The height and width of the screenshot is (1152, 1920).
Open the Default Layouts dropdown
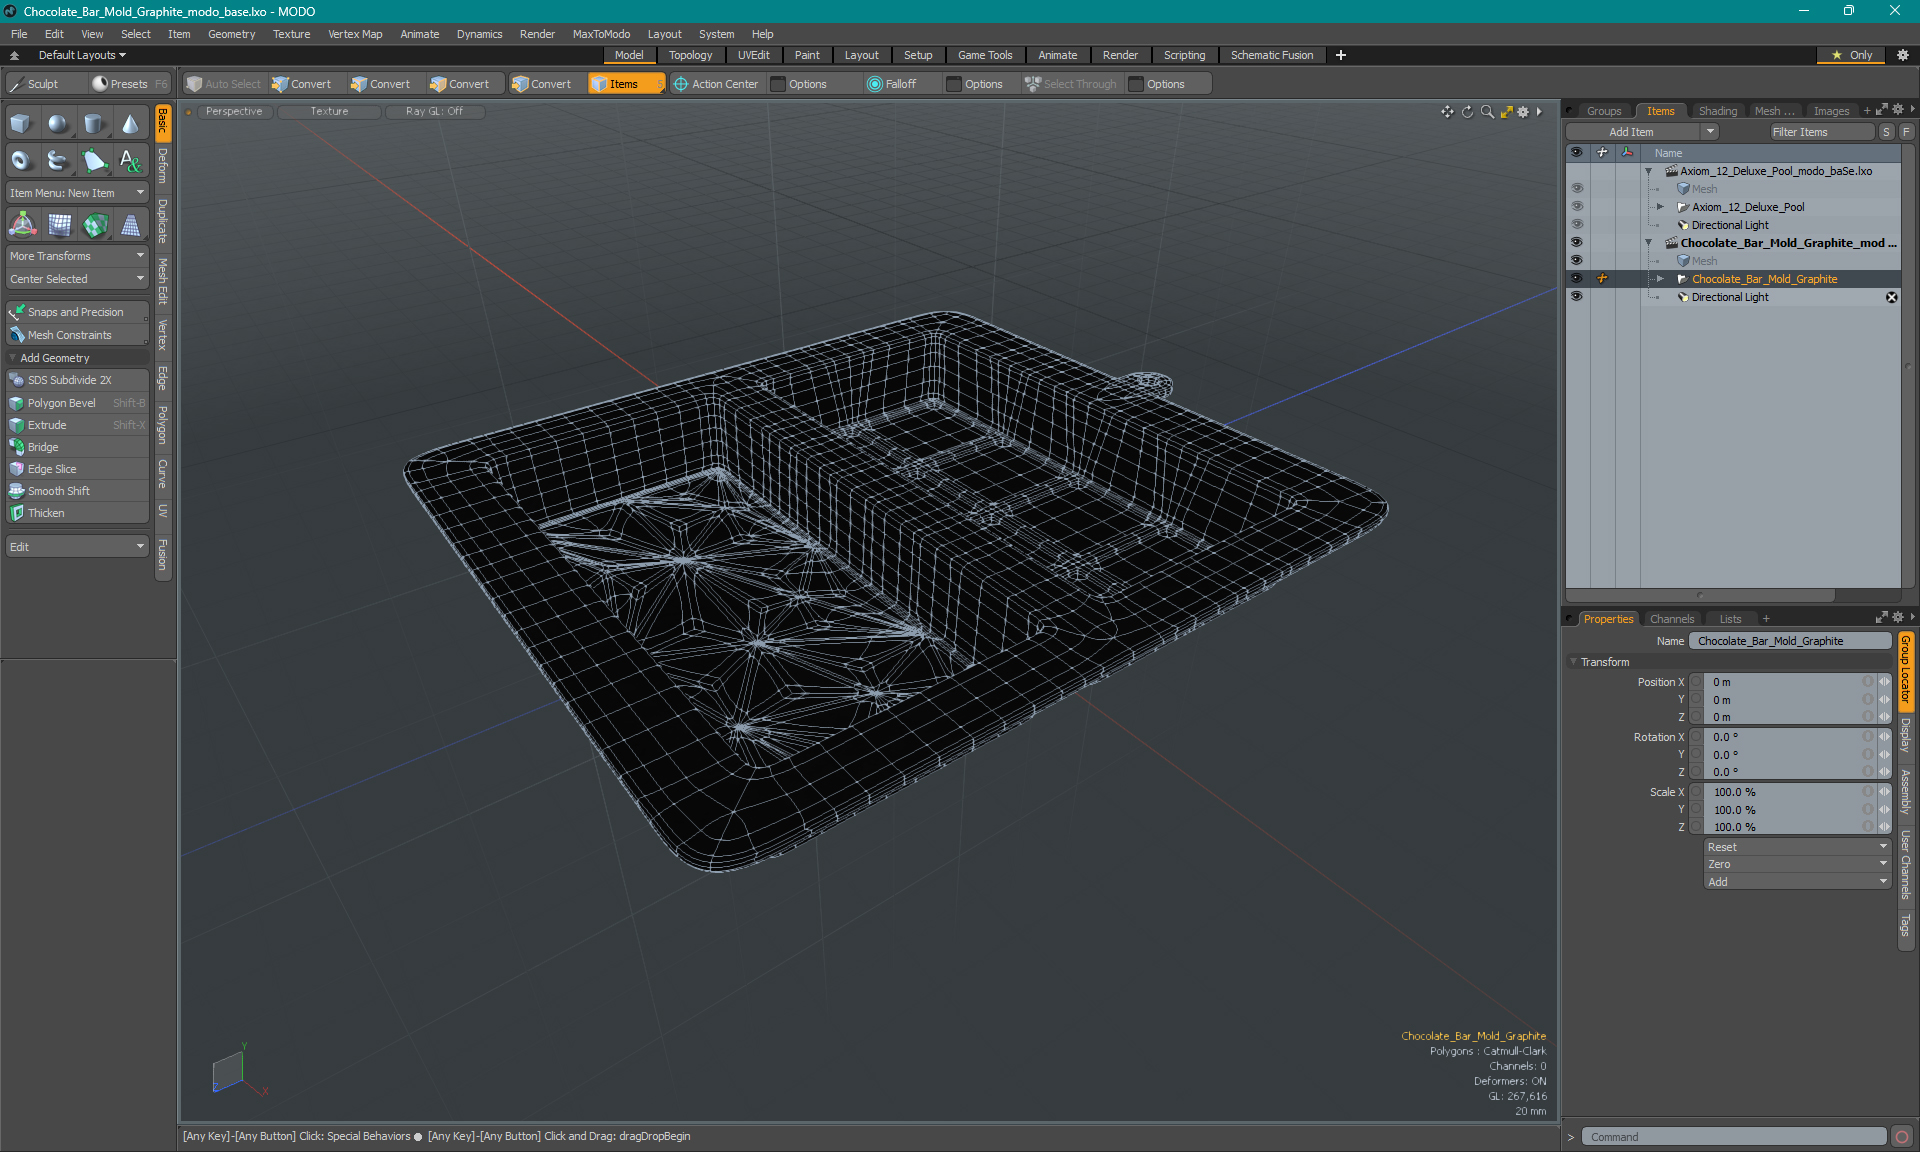point(75,55)
